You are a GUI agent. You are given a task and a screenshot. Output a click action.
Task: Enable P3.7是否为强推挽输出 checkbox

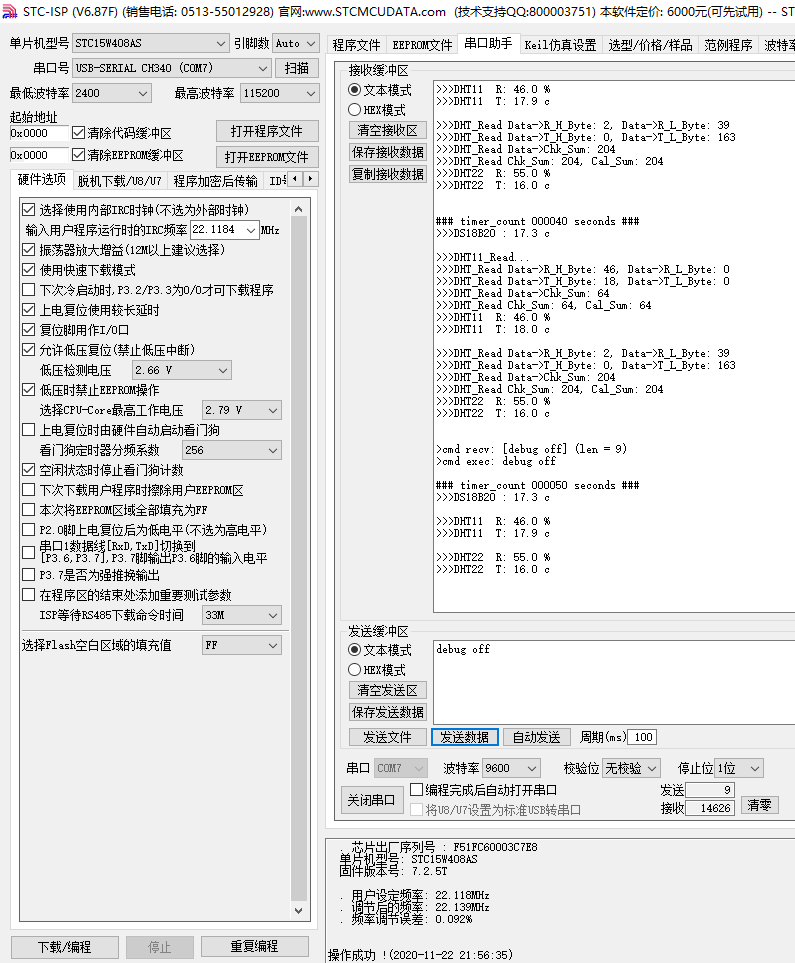(x=28, y=575)
